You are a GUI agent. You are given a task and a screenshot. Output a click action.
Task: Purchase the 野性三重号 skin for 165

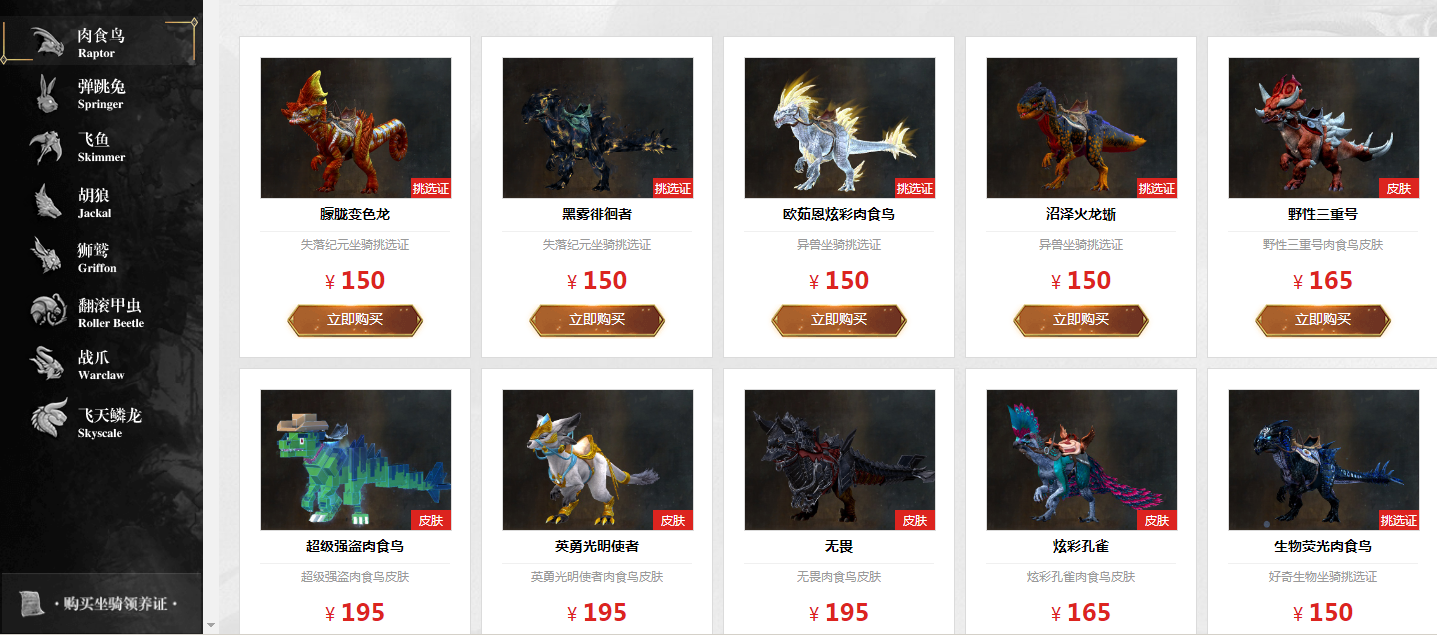(x=1323, y=320)
